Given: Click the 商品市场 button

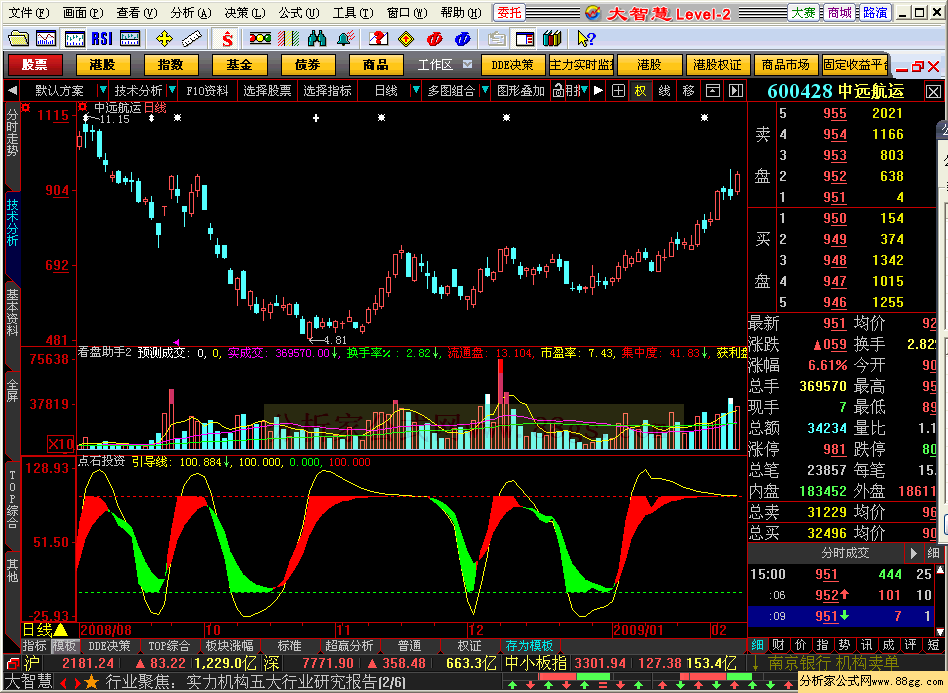Looking at the screenshot, I should coord(785,65).
